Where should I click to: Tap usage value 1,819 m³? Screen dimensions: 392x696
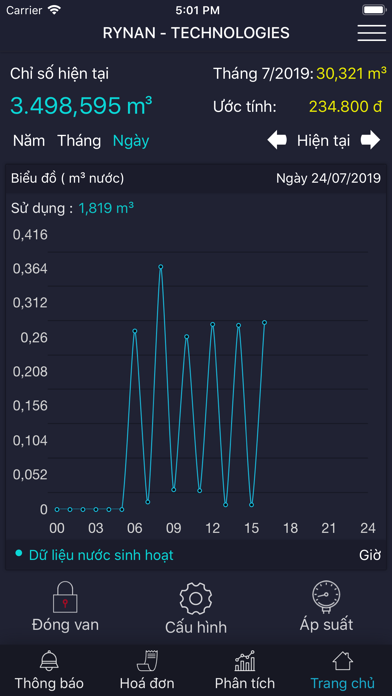(106, 208)
